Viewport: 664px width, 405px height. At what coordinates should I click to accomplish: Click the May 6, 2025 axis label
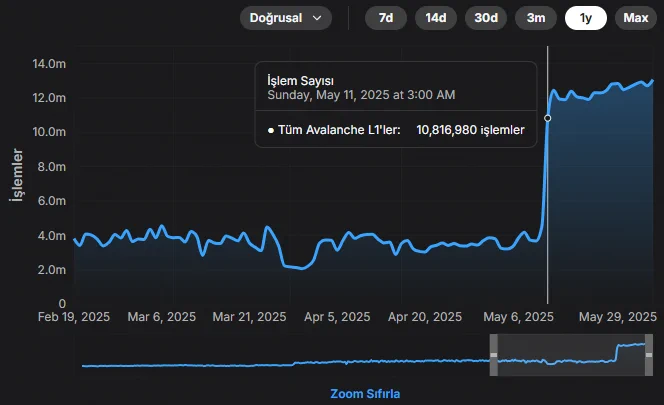(518, 317)
